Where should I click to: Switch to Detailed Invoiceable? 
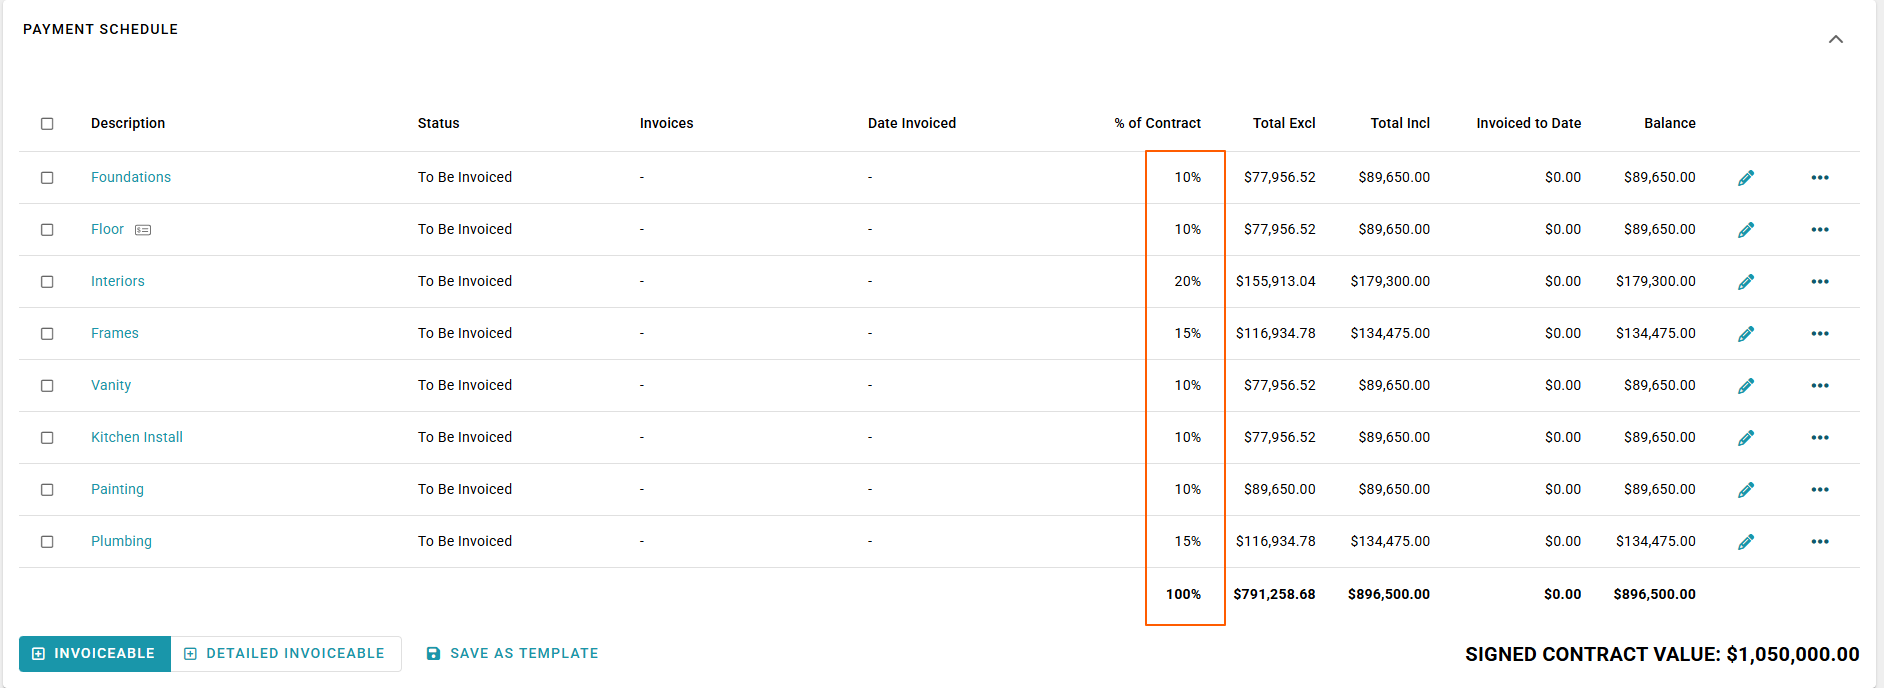click(286, 654)
